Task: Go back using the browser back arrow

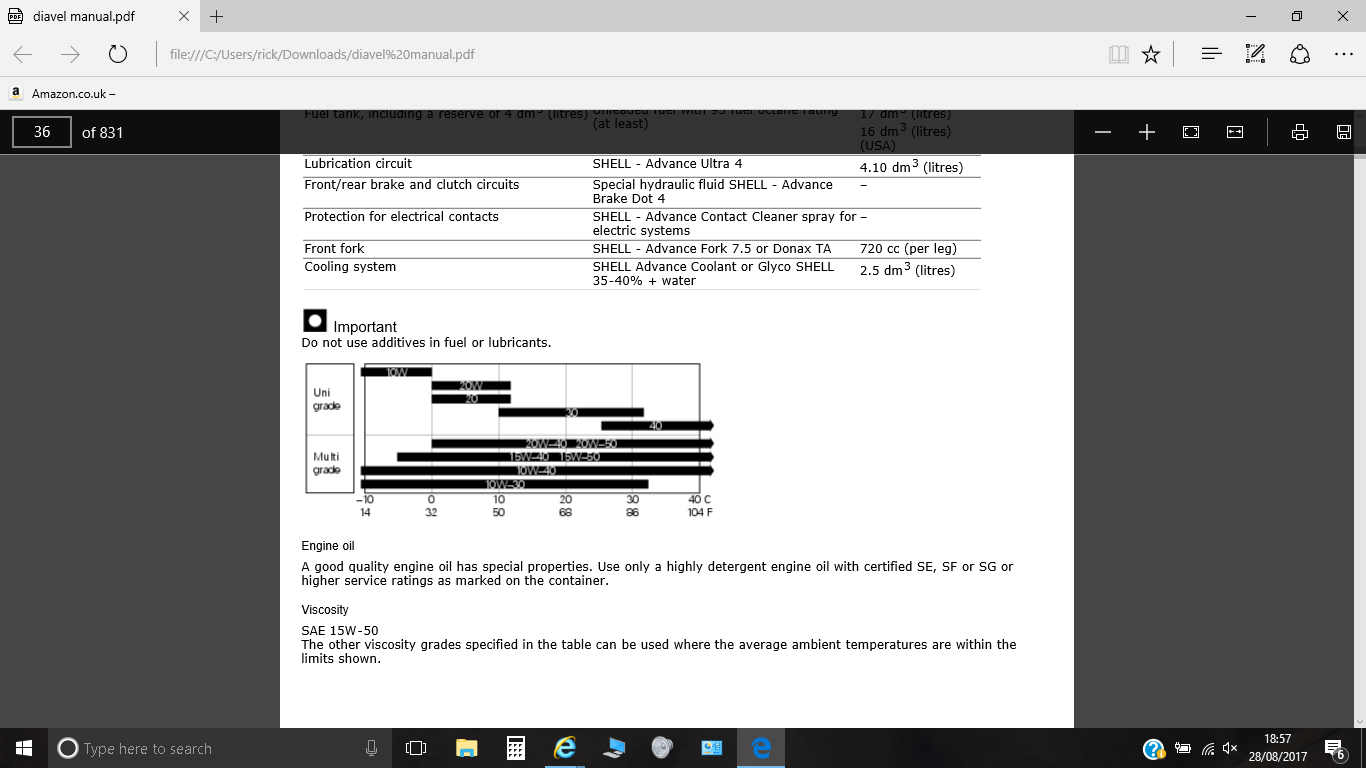Action: pyautogui.click(x=23, y=54)
